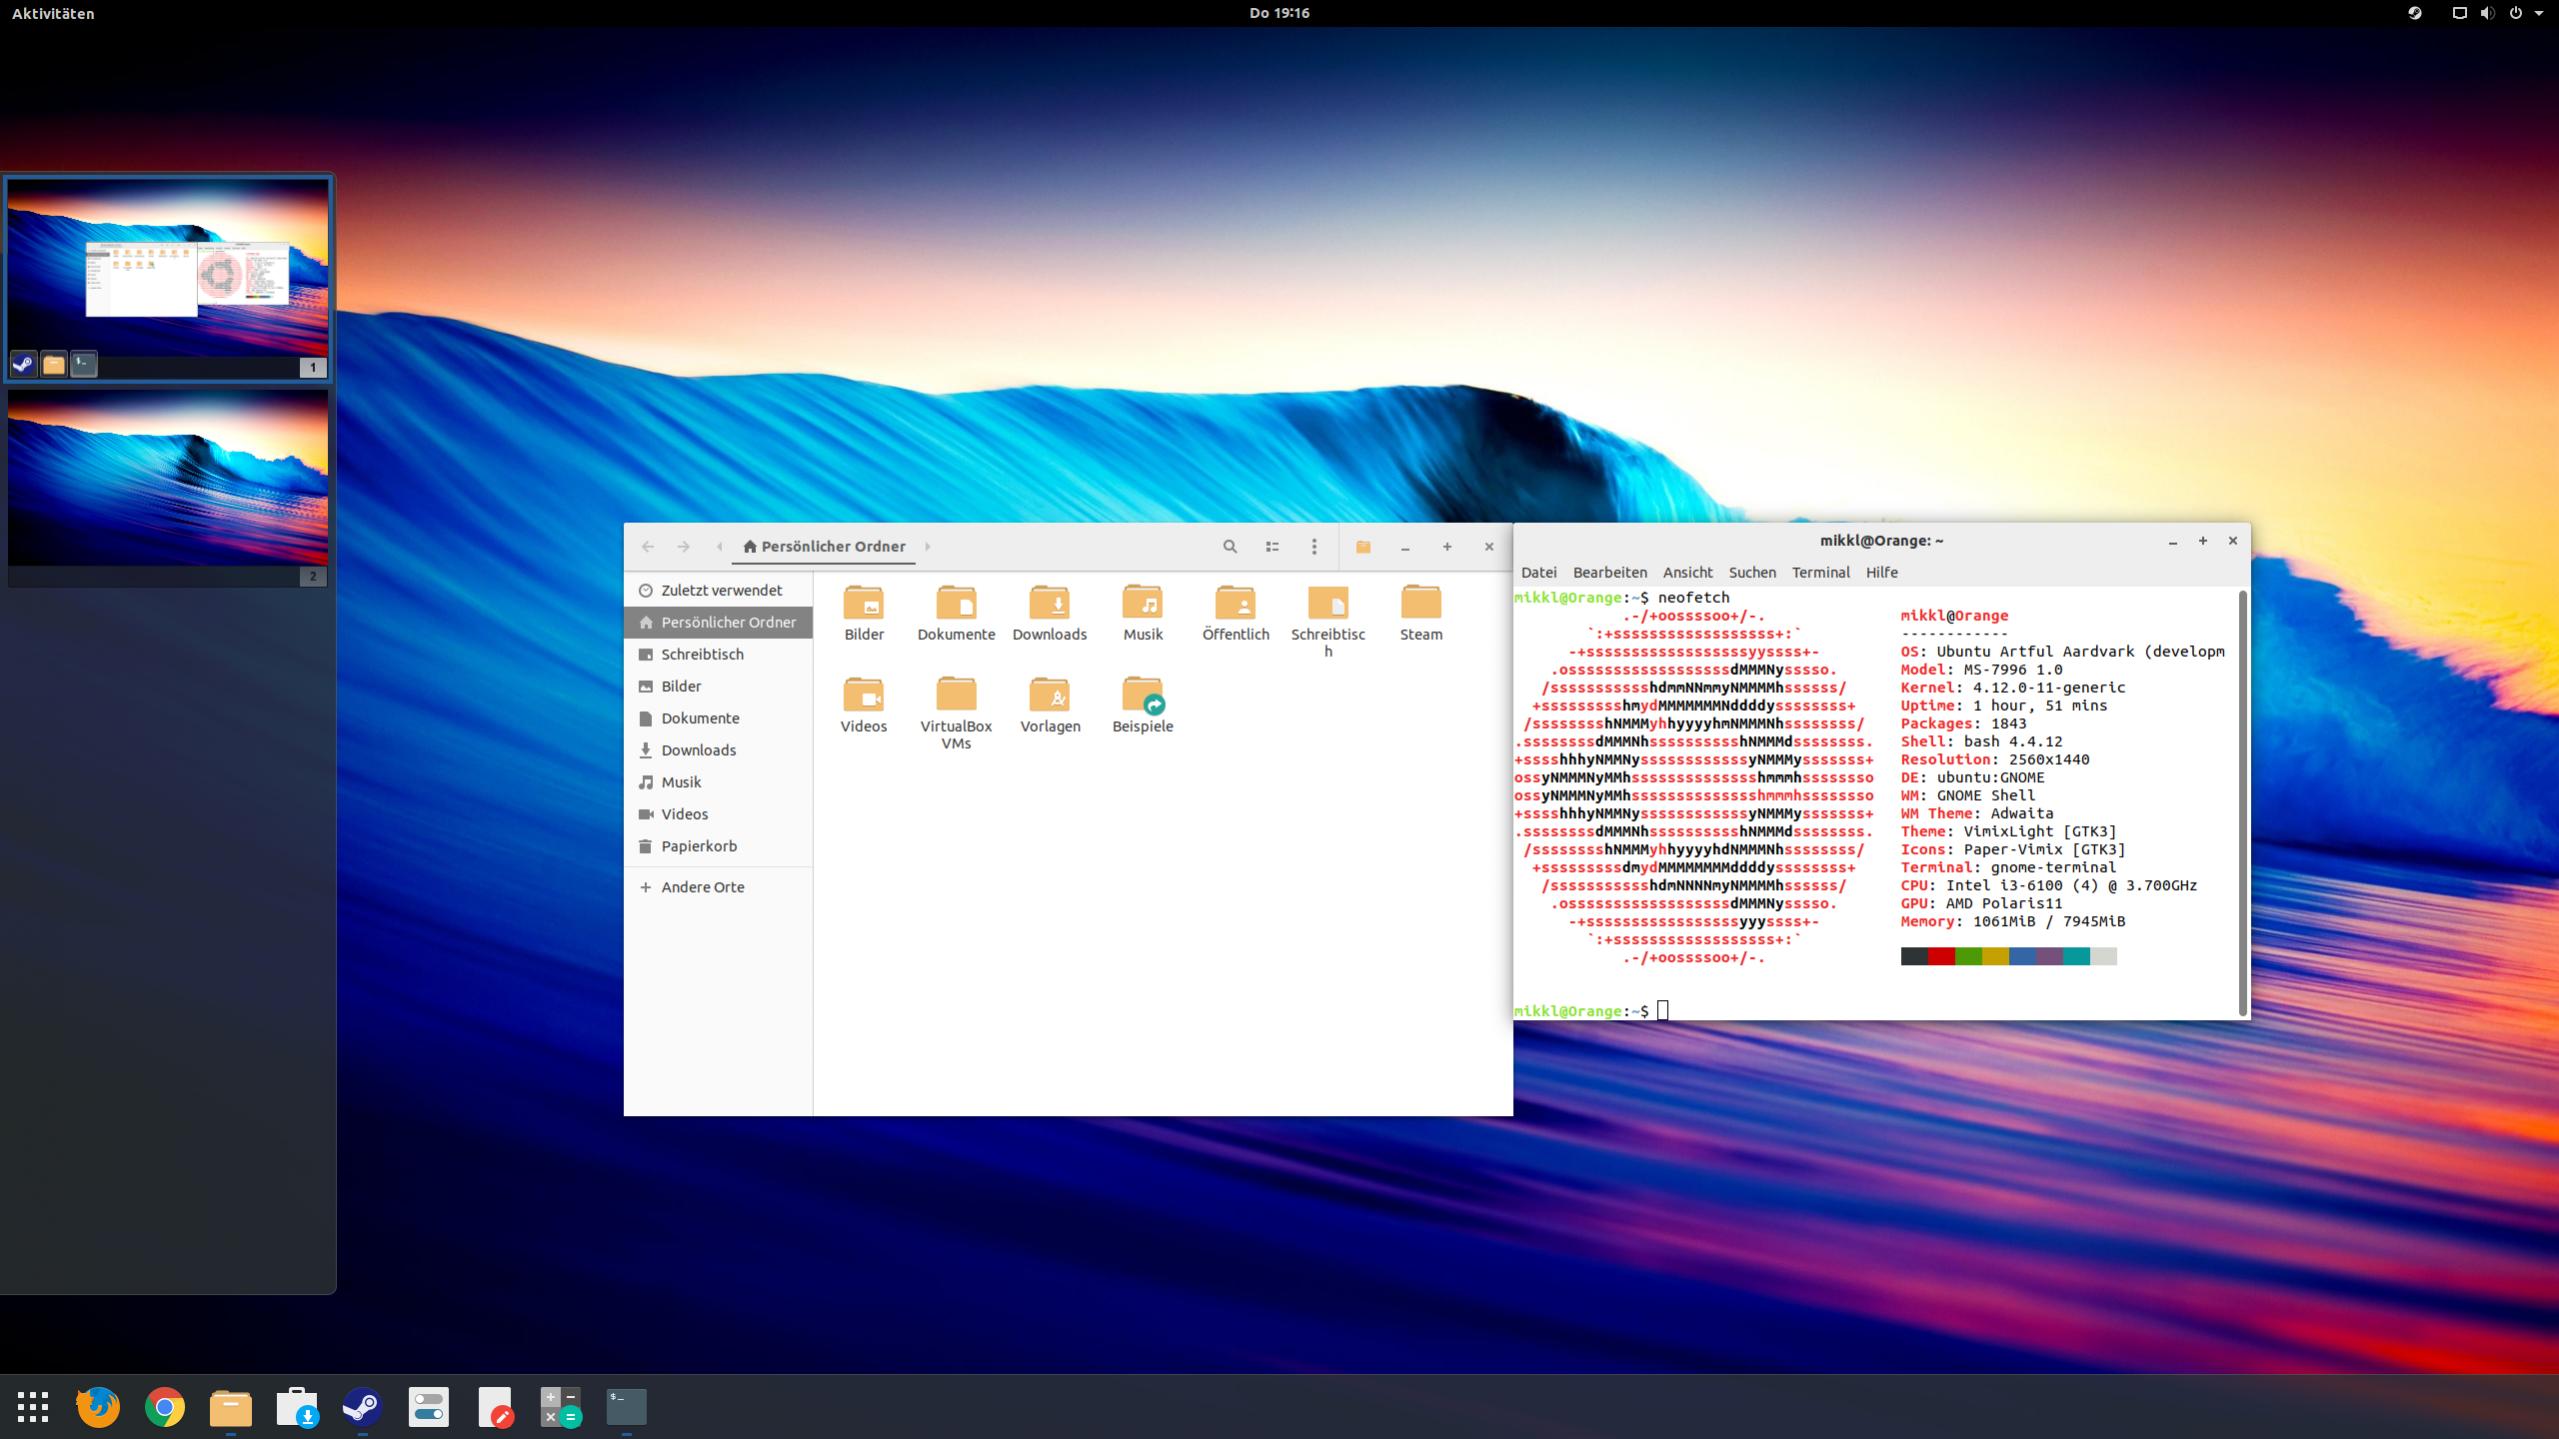This screenshot has height=1439, width=2559.
Task: Open Google Chrome from the dock
Action: (x=165, y=1407)
